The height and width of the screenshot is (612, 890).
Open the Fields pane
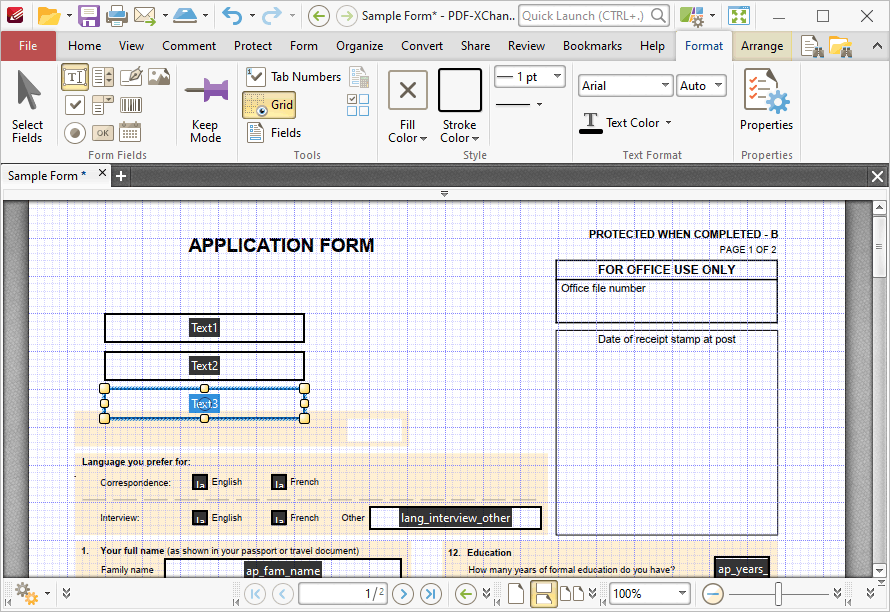coord(274,133)
